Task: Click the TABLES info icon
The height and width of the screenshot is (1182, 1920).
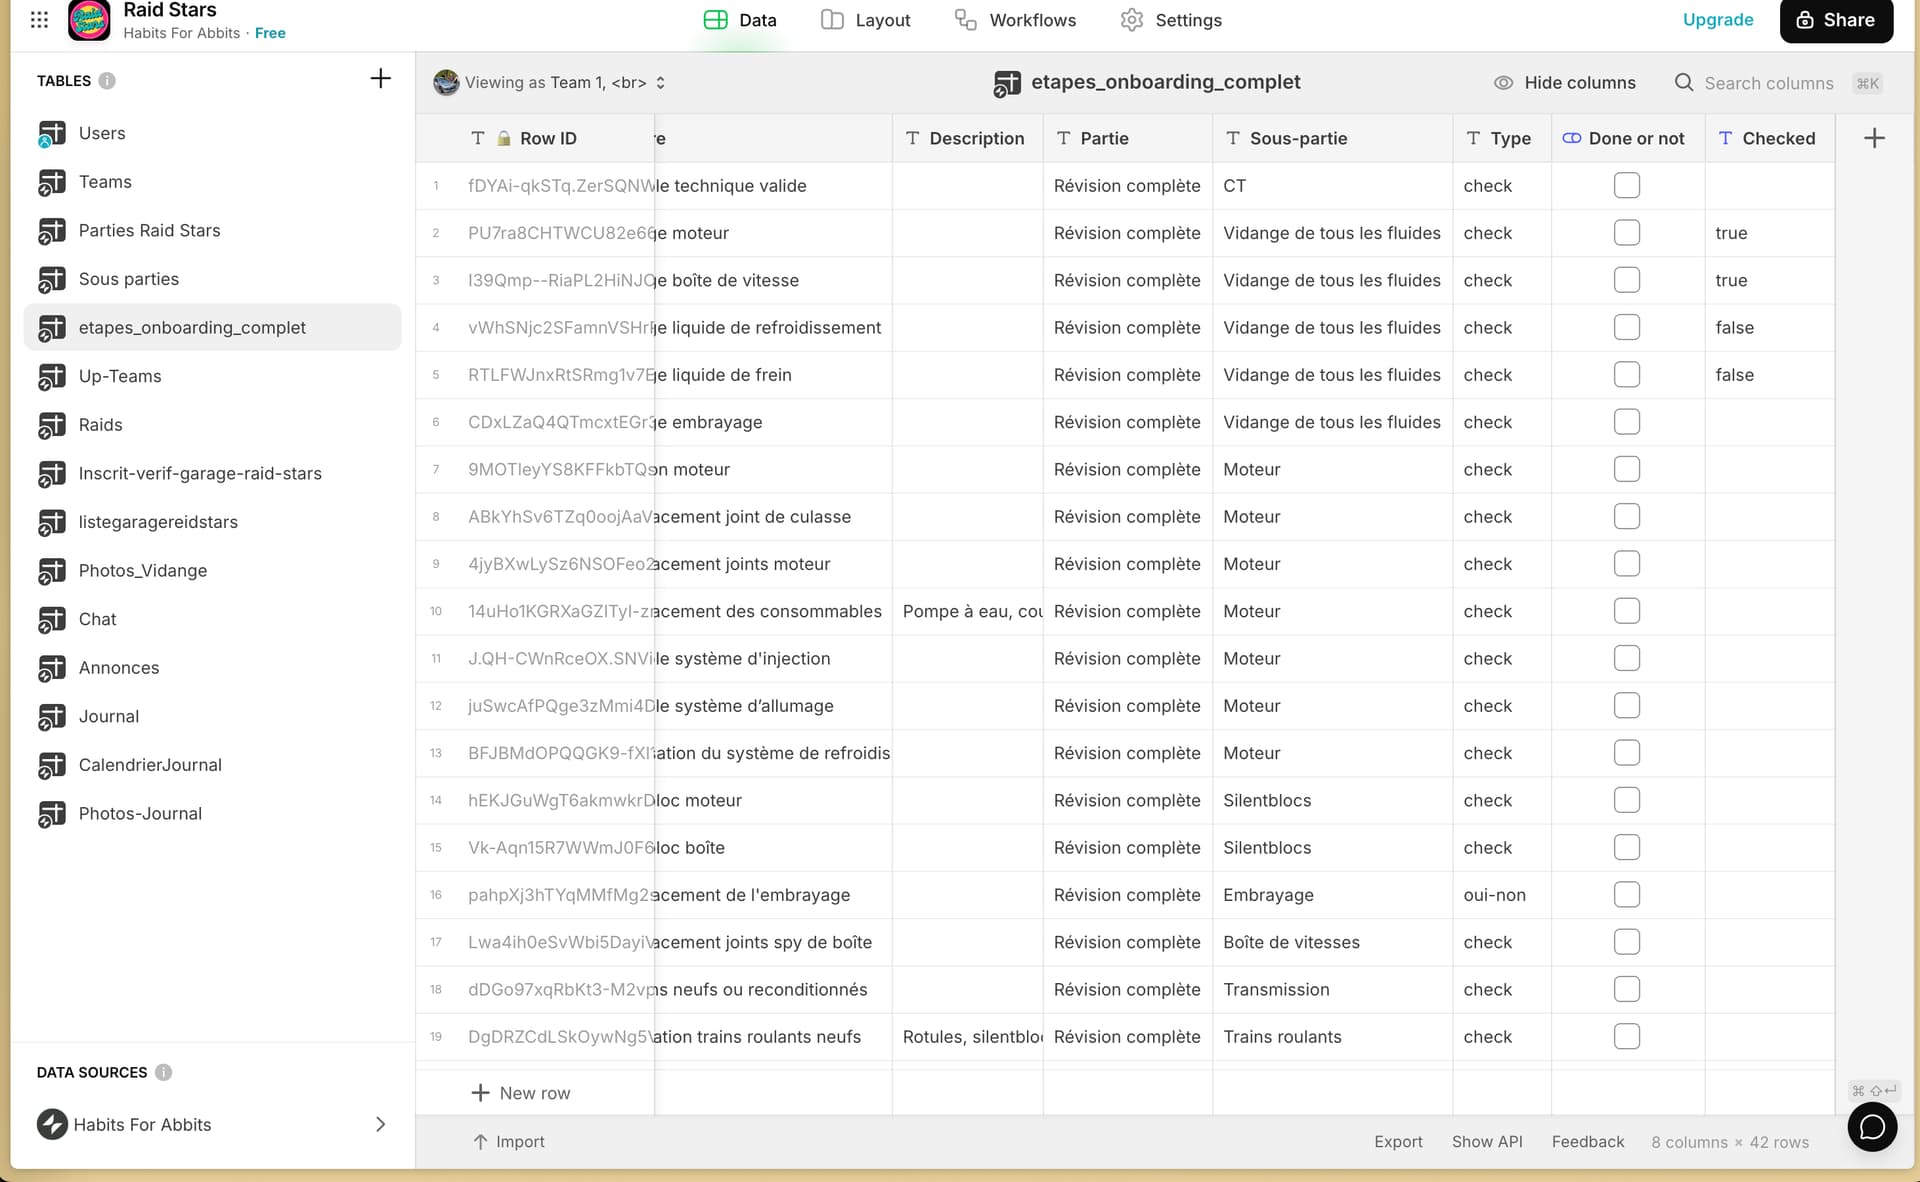Action: click(107, 81)
